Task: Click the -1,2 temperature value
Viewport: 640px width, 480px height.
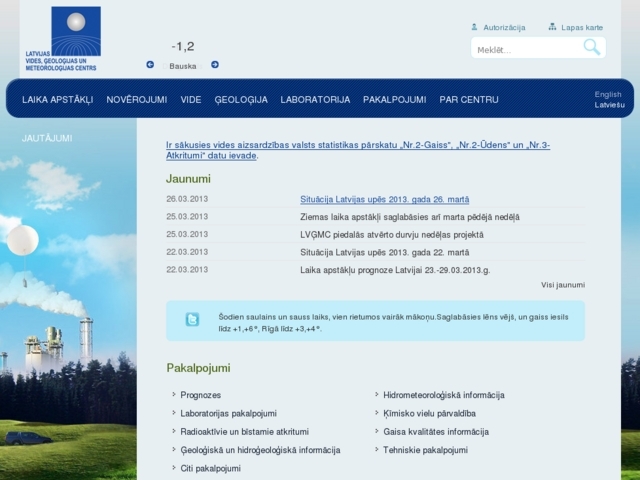Action: tap(183, 46)
